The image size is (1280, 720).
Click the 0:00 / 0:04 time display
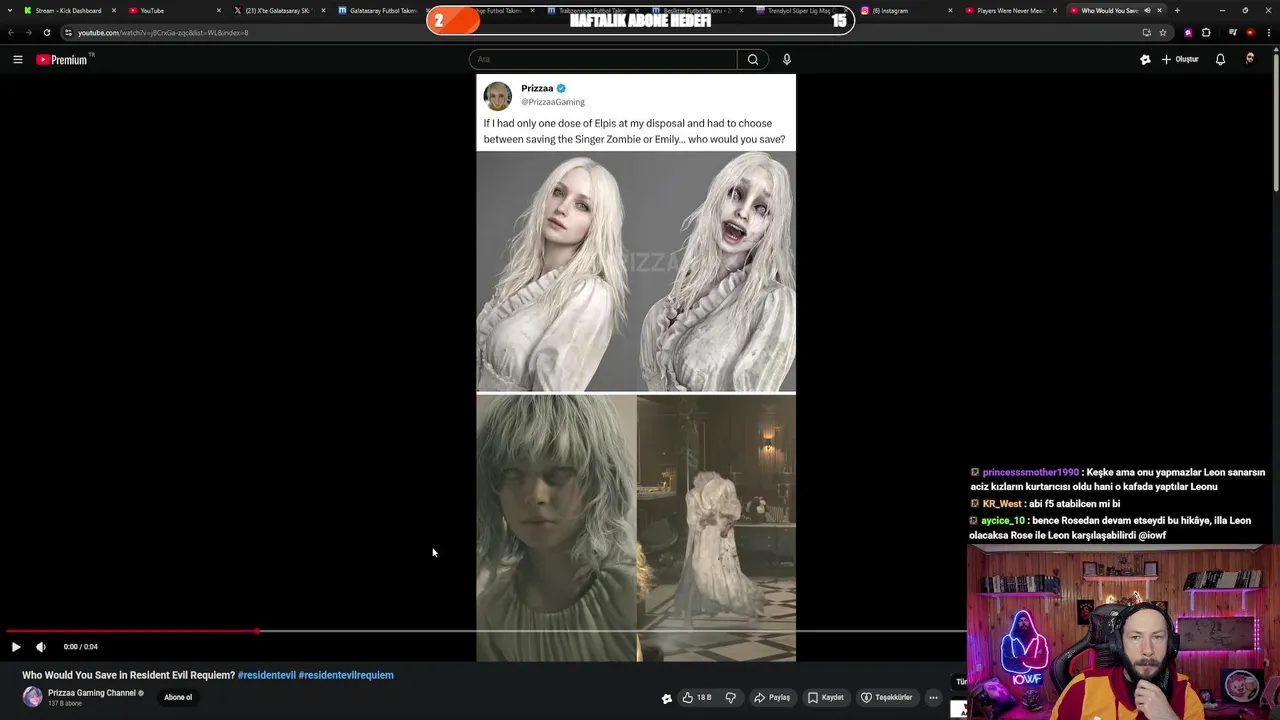pyautogui.click(x=81, y=647)
